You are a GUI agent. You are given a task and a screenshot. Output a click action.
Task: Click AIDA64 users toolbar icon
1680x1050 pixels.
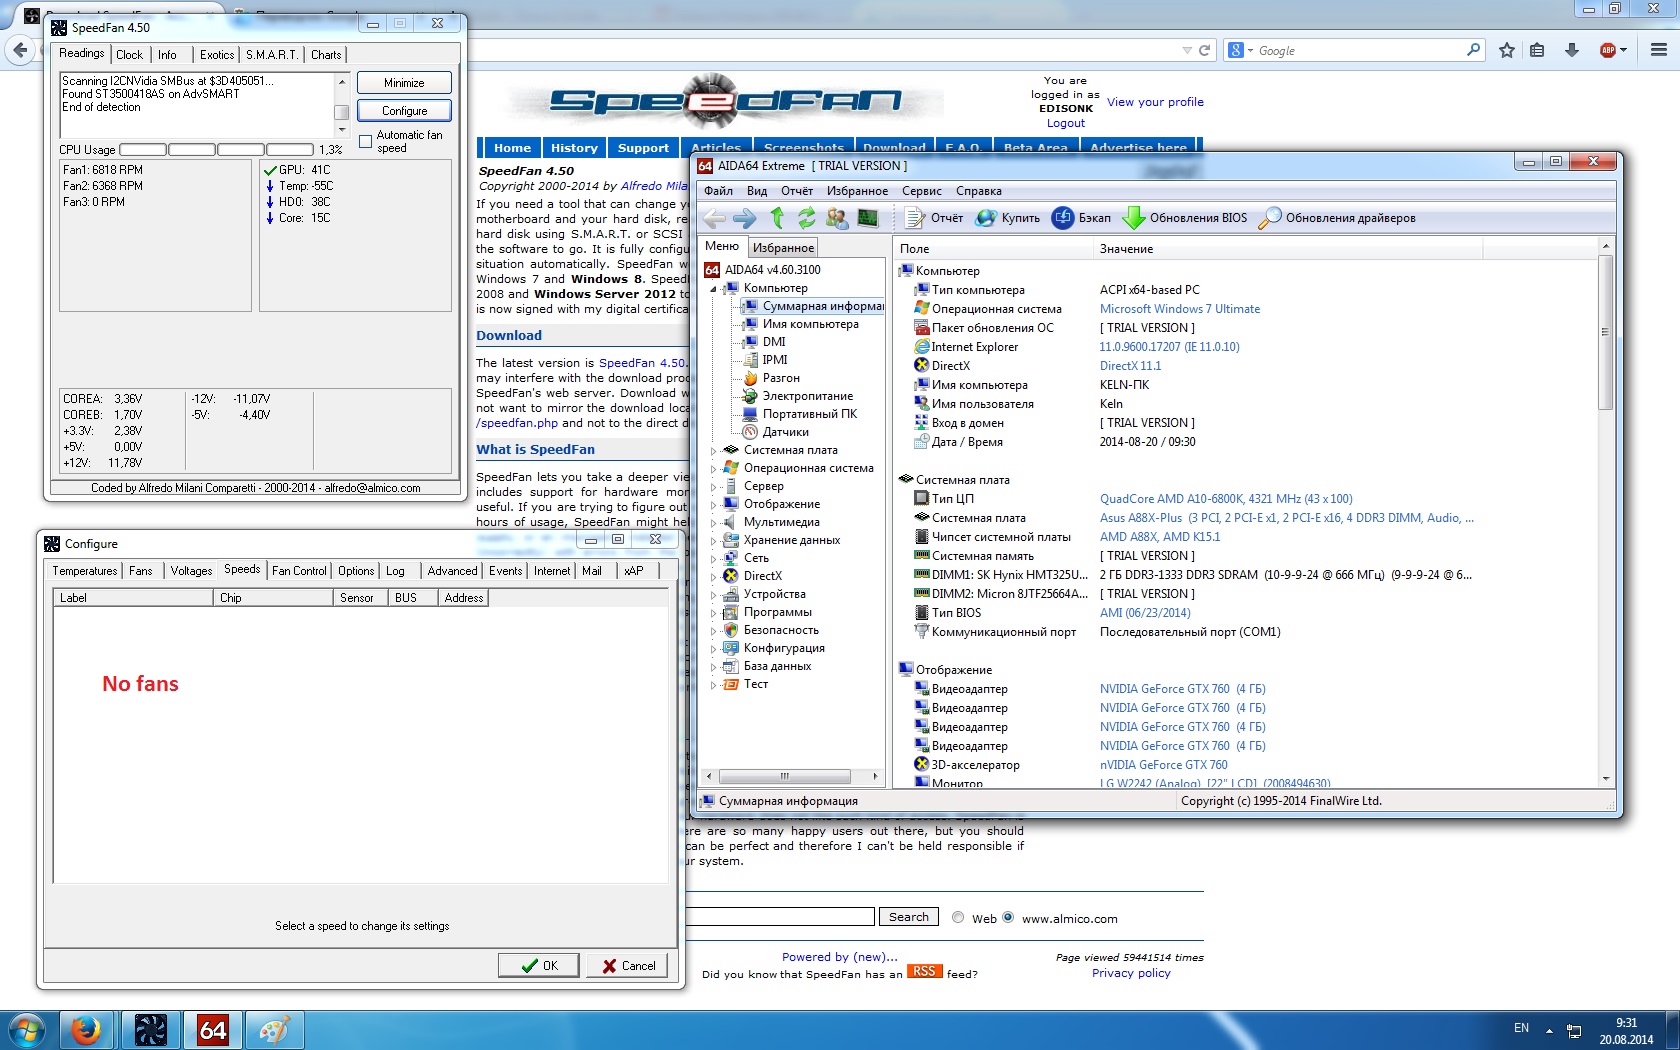click(837, 218)
